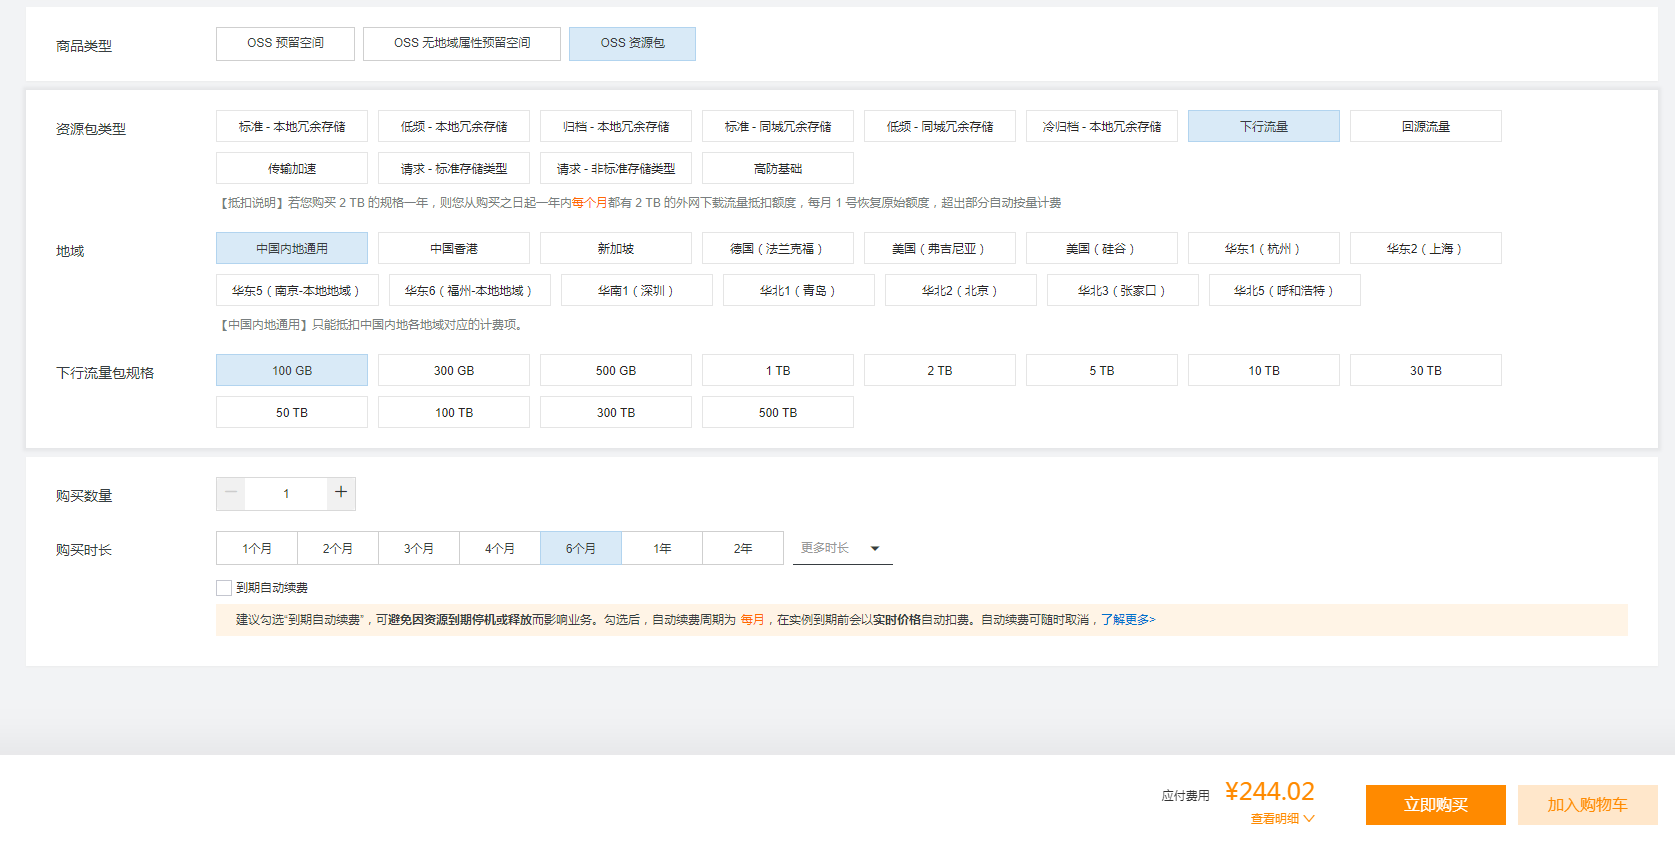Select 德国（法兰克福） region
The height and width of the screenshot is (851, 1675).
778,248
